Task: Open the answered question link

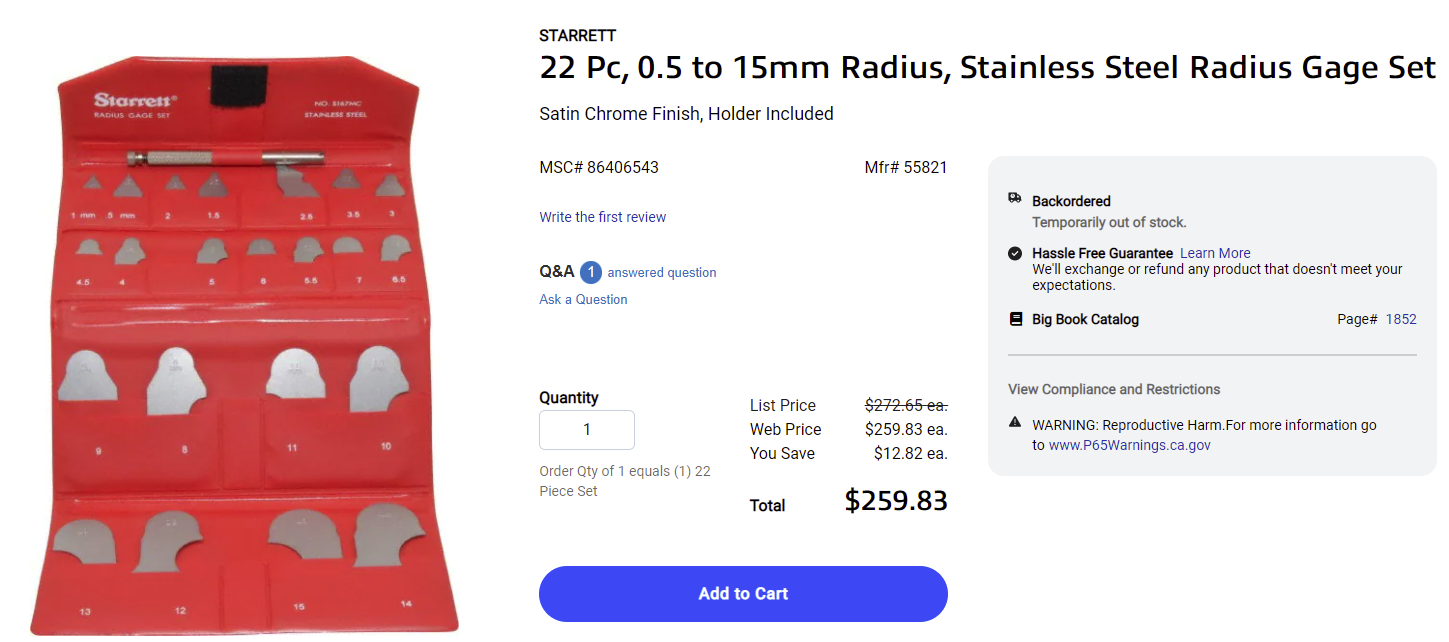Action: click(662, 272)
